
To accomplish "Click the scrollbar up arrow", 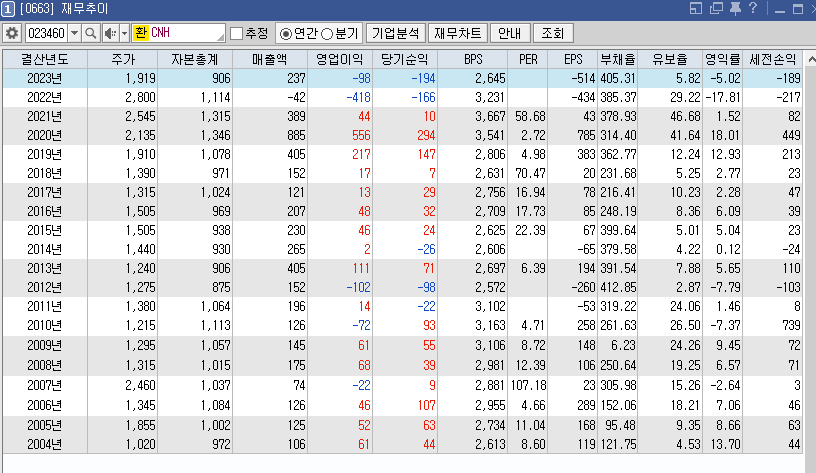I will pos(811,60).
